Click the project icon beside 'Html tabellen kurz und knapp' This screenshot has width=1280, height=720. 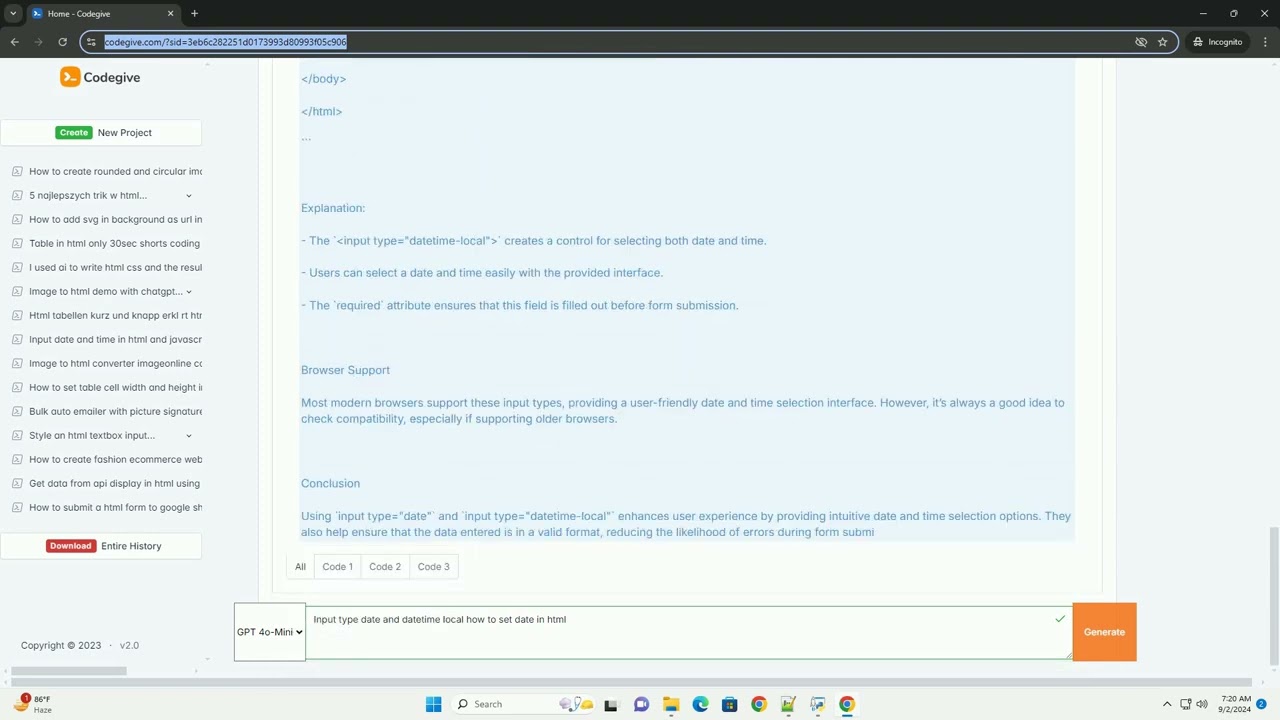[17, 315]
